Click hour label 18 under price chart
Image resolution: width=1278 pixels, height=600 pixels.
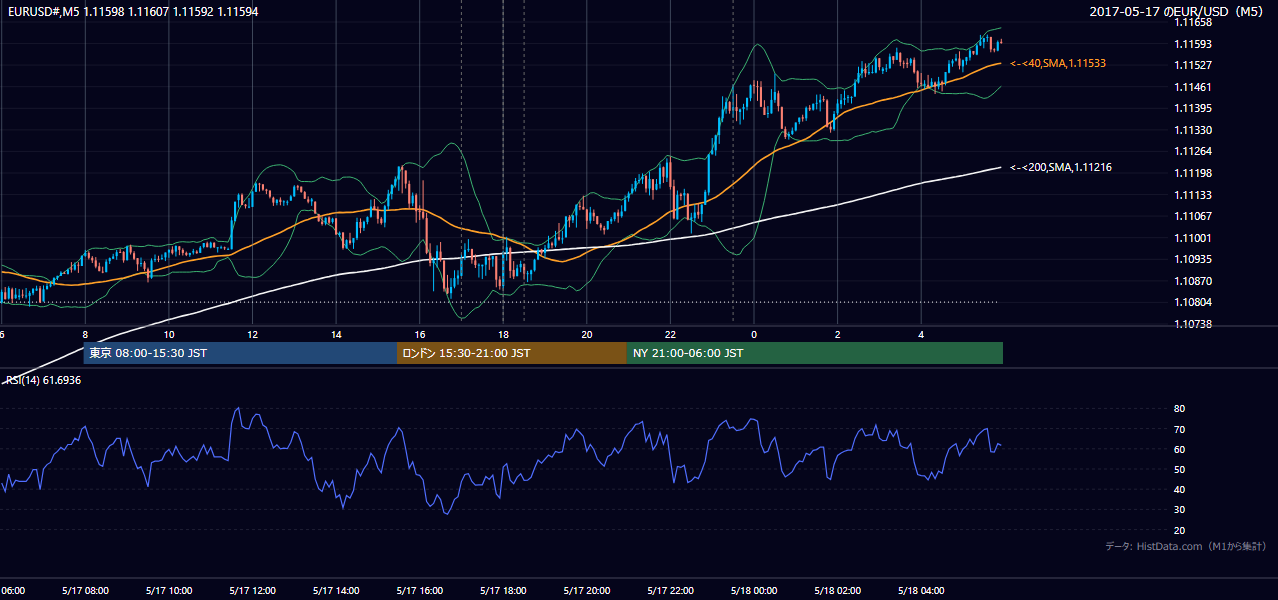click(503, 334)
